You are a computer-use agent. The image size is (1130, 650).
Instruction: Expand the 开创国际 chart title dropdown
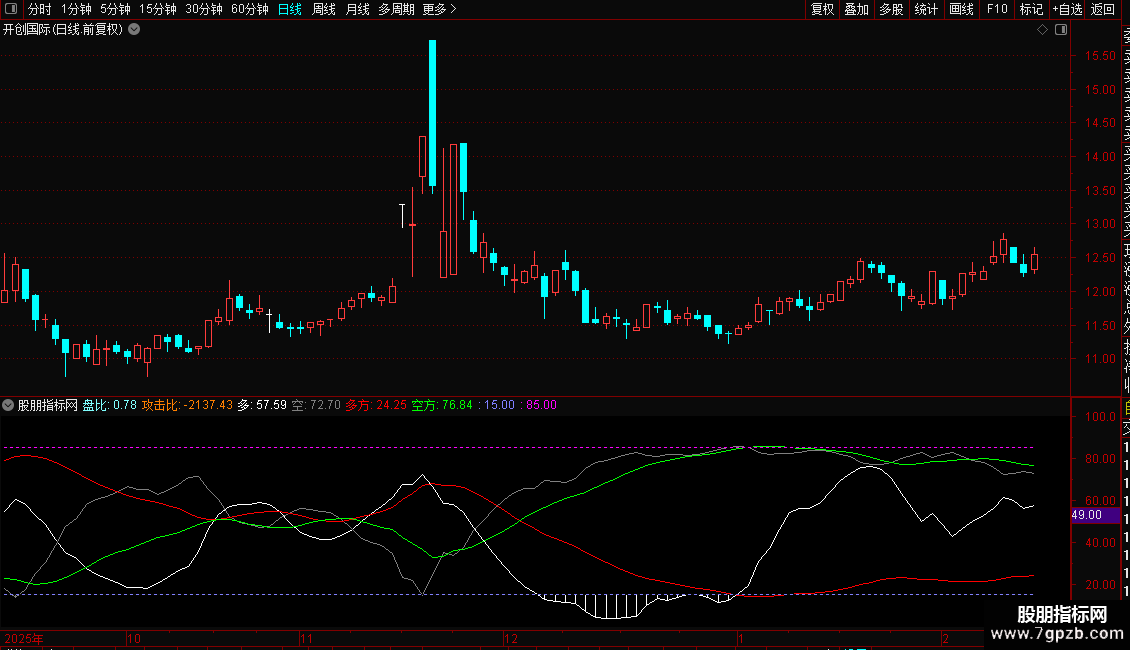click(134, 29)
